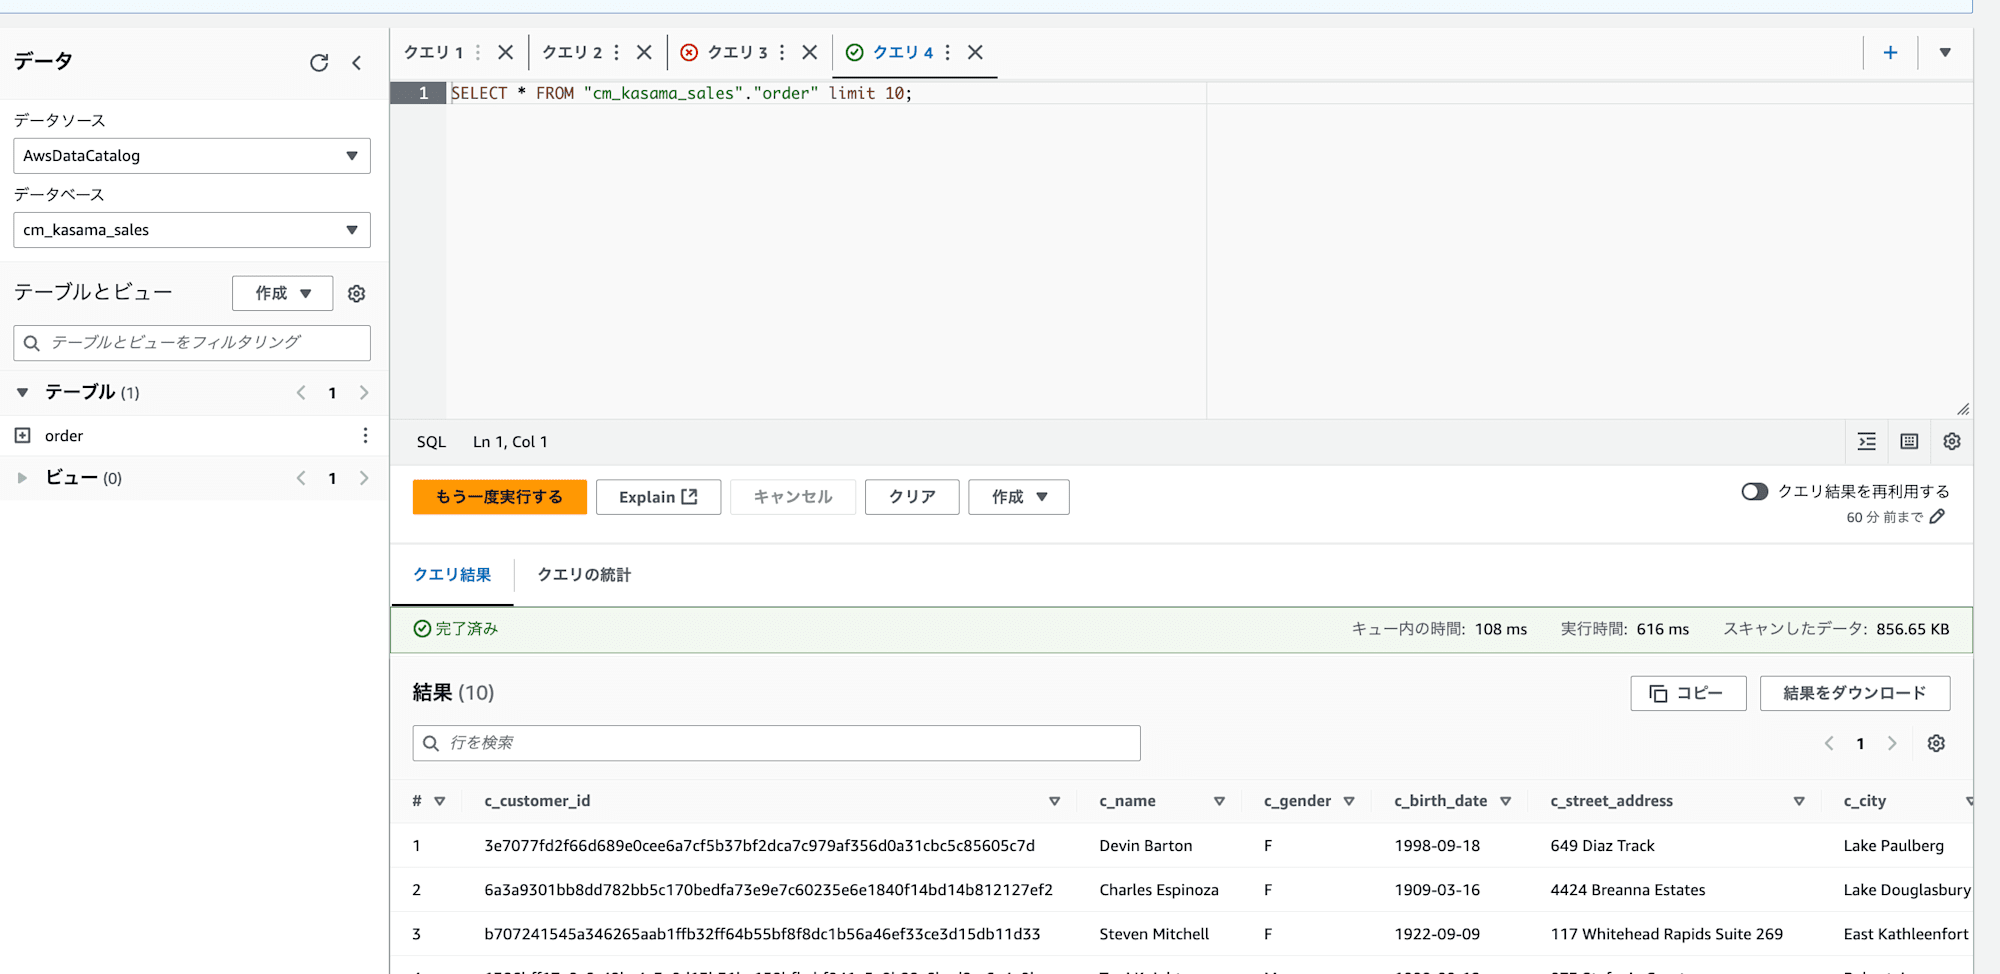Edit the result reuse time pencil icon
The height and width of the screenshot is (974, 2000).
coord(1937,516)
